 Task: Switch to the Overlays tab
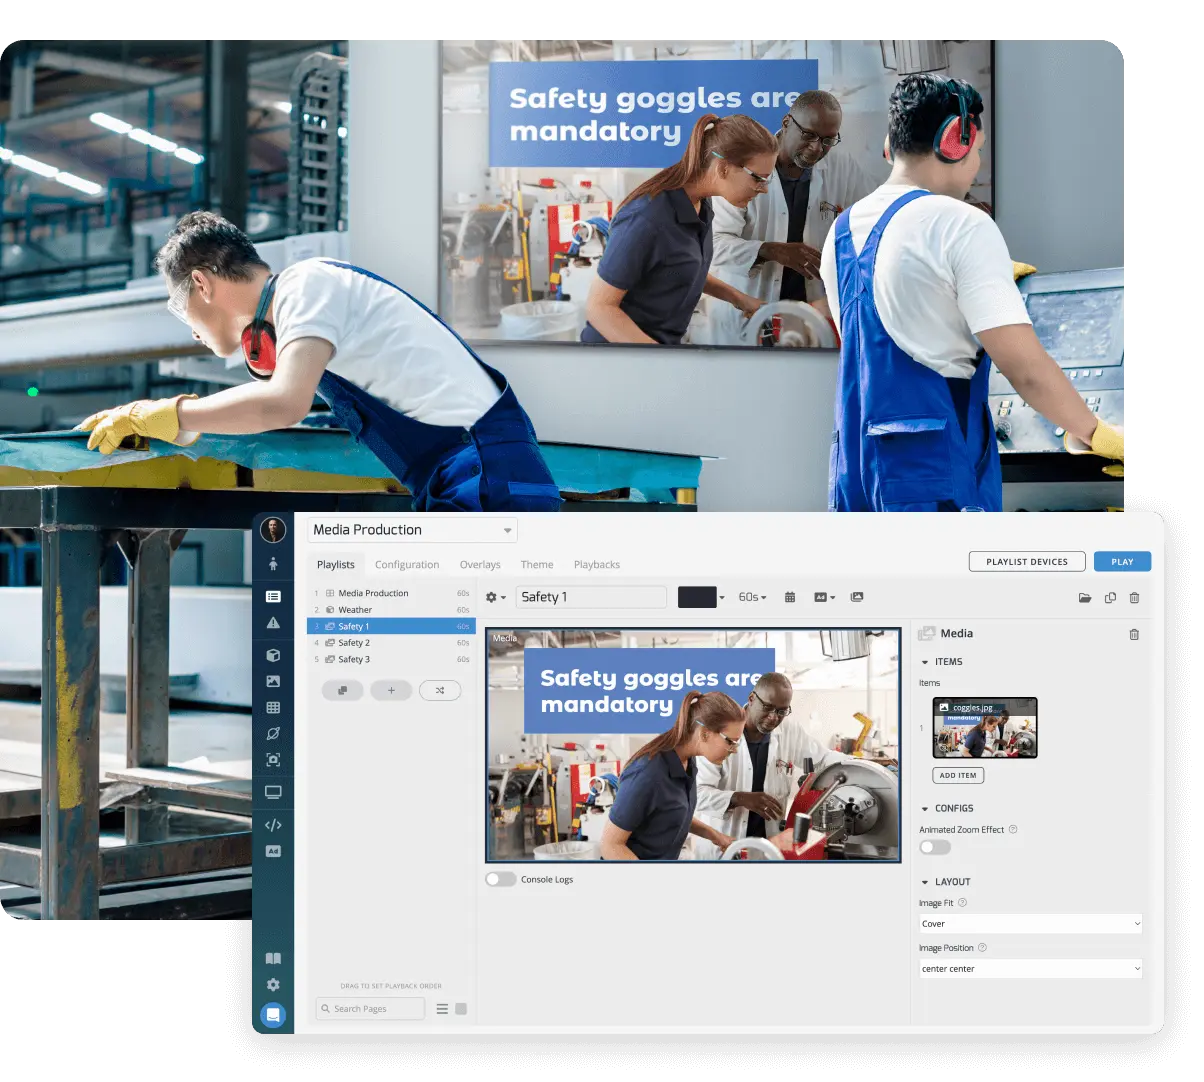pos(480,565)
